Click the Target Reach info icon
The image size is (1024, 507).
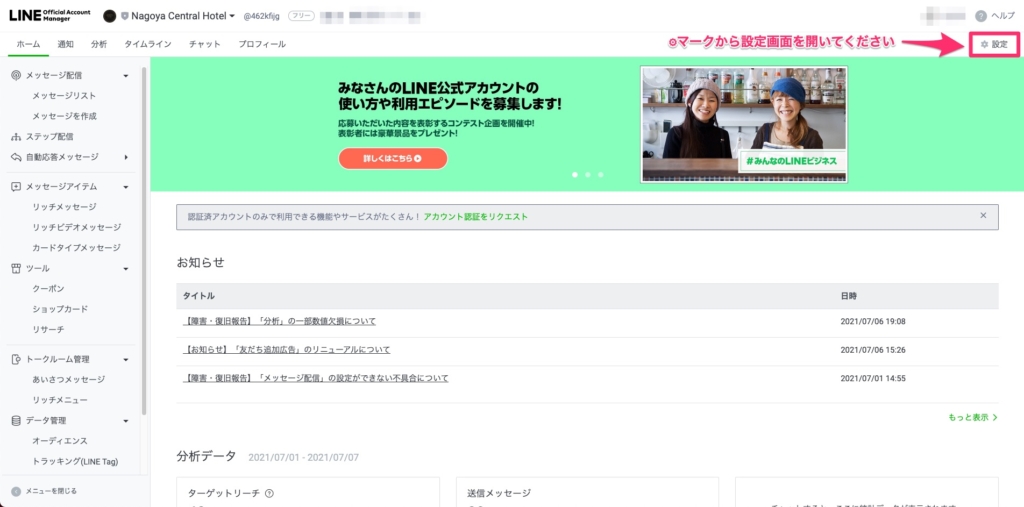tap(270, 493)
